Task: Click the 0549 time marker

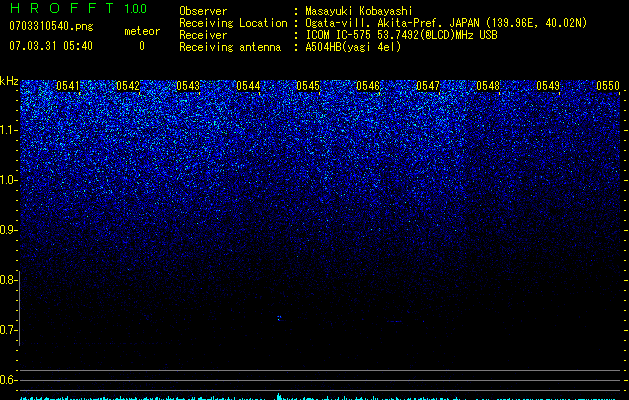Action: coord(548,86)
